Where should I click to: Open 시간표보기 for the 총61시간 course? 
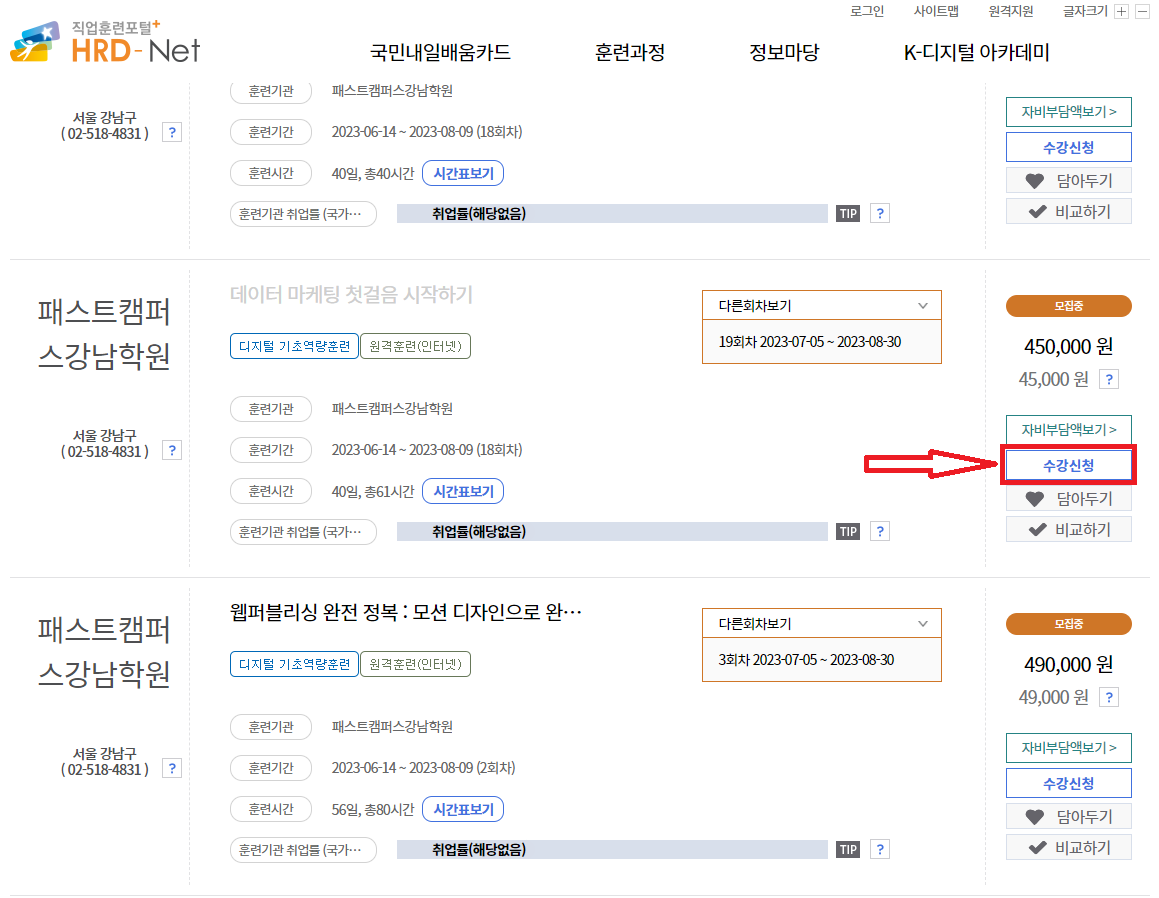click(462, 490)
